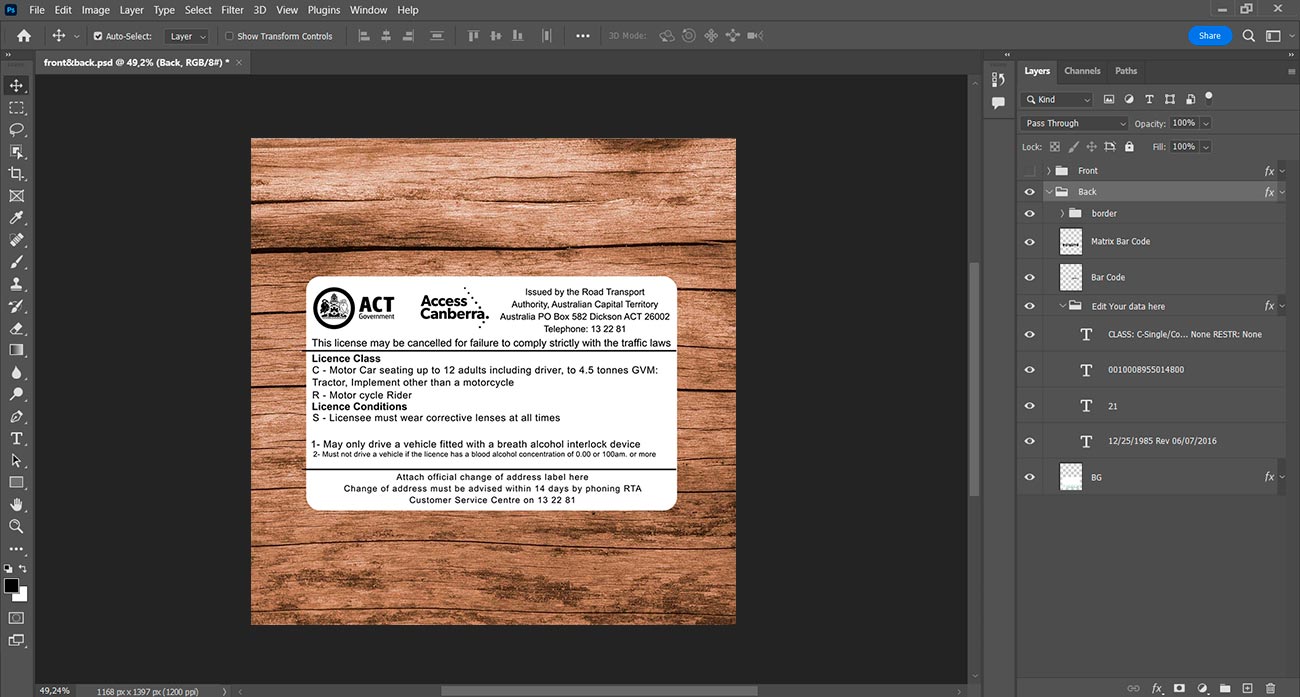Select the Horizontal Type tool

coord(16,438)
